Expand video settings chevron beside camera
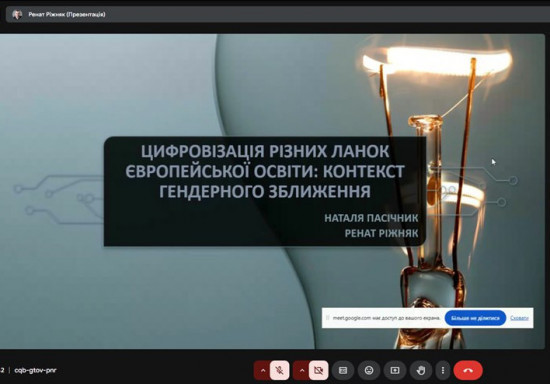Image resolution: width=550 pixels, height=384 pixels. (301, 370)
